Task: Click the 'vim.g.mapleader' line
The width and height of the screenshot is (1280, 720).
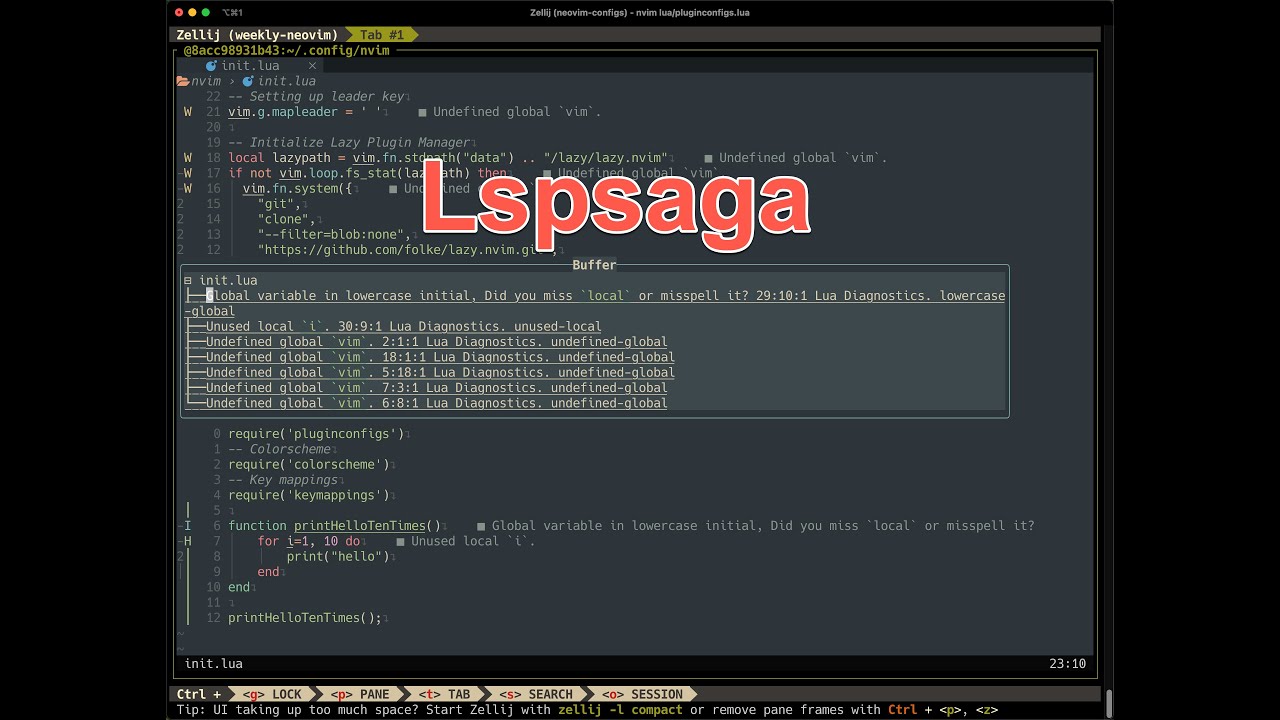Action: click(305, 112)
